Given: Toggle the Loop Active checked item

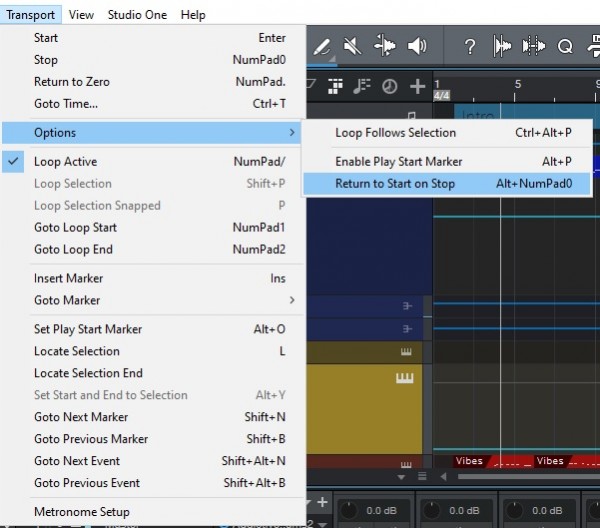Looking at the screenshot, I should [x=66, y=162].
